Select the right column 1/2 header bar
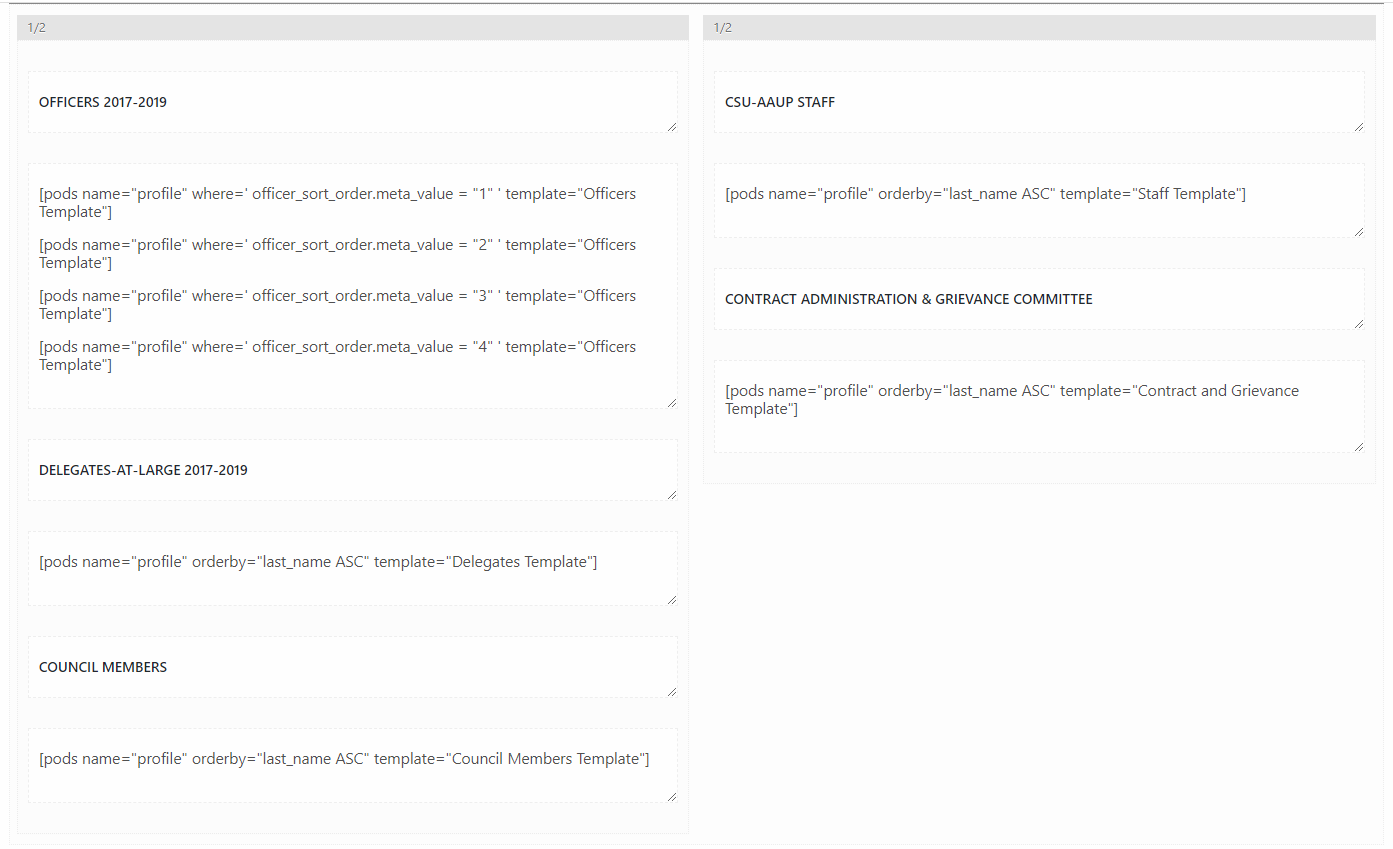The width and height of the screenshot is (1393, 849). tap(1039, 27)
